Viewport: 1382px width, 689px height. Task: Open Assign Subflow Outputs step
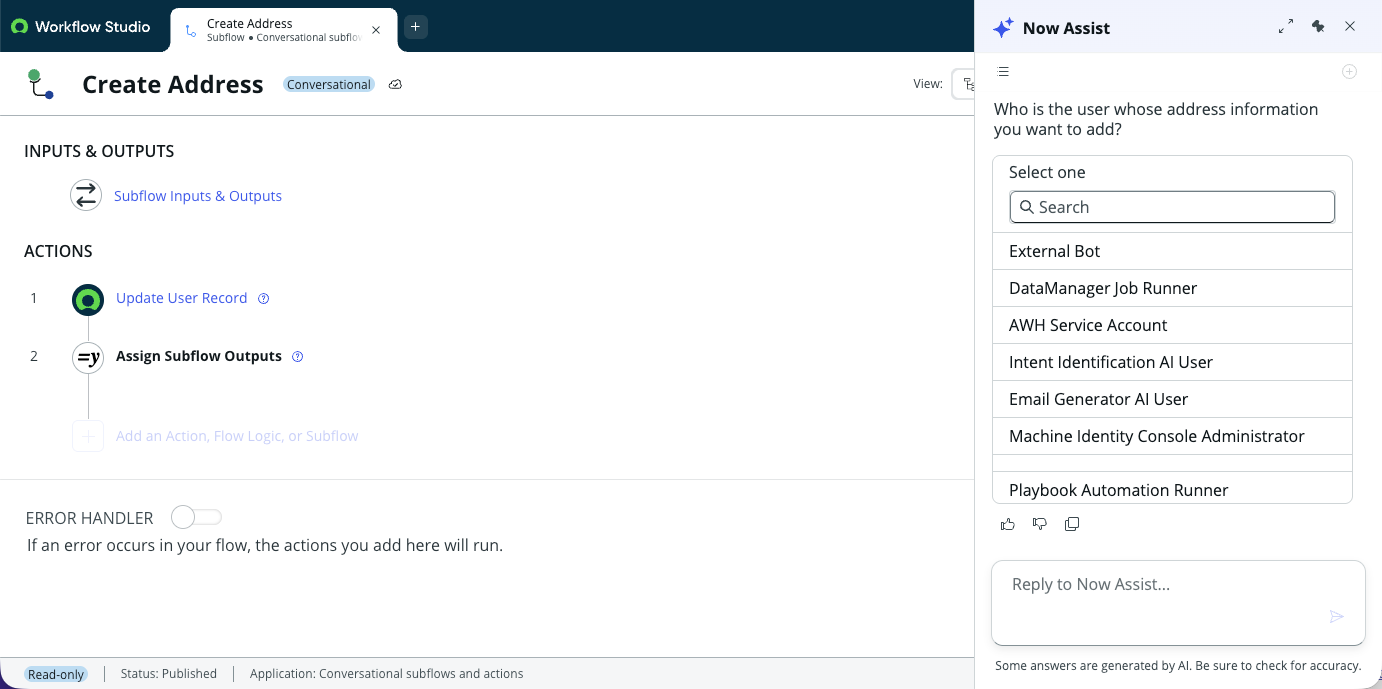click(199, 356)
